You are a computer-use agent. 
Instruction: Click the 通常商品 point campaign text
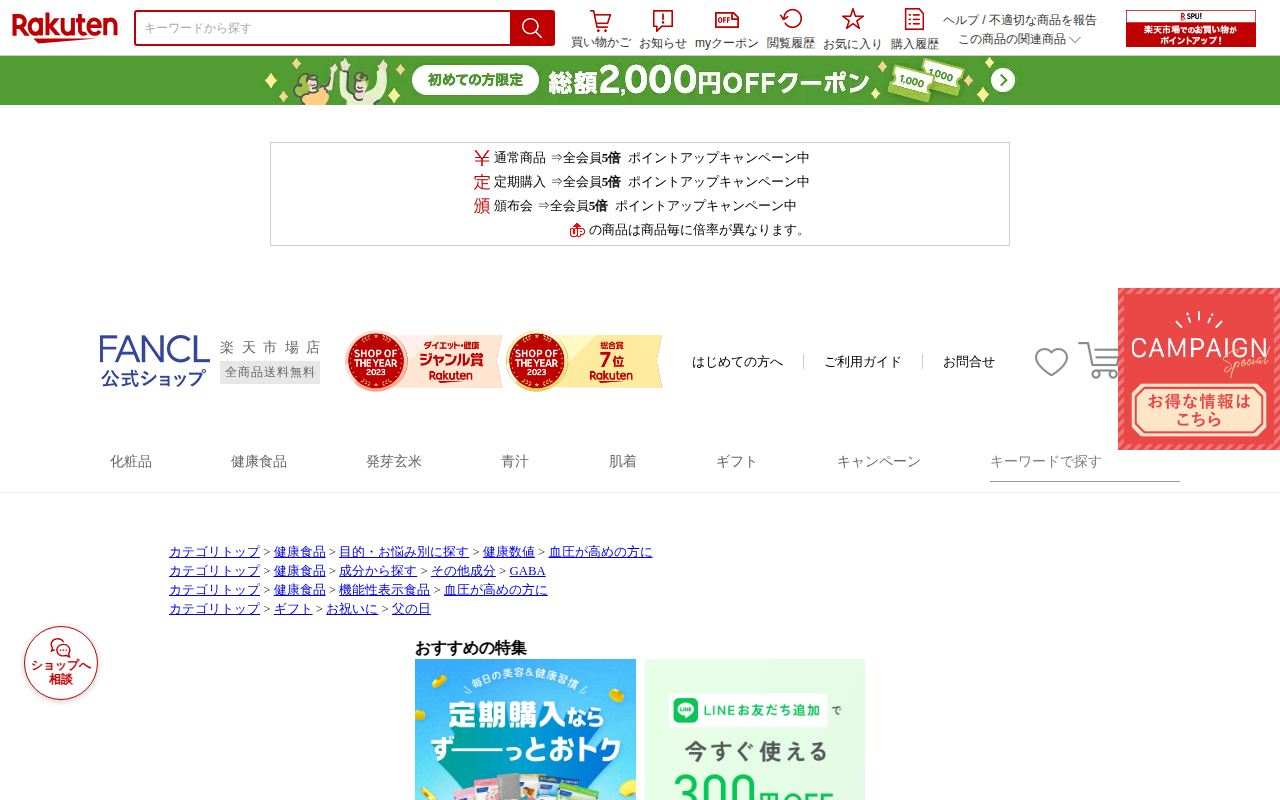pyautogui.click(x=641, y=158)
